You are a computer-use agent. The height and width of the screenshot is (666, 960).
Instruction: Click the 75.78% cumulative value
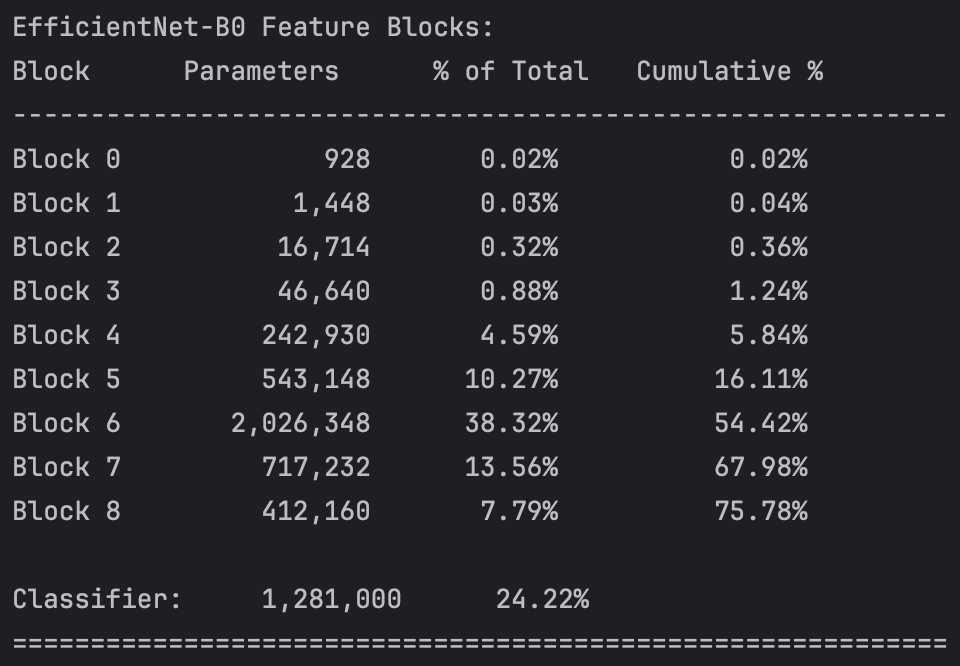tap(760, 511)
